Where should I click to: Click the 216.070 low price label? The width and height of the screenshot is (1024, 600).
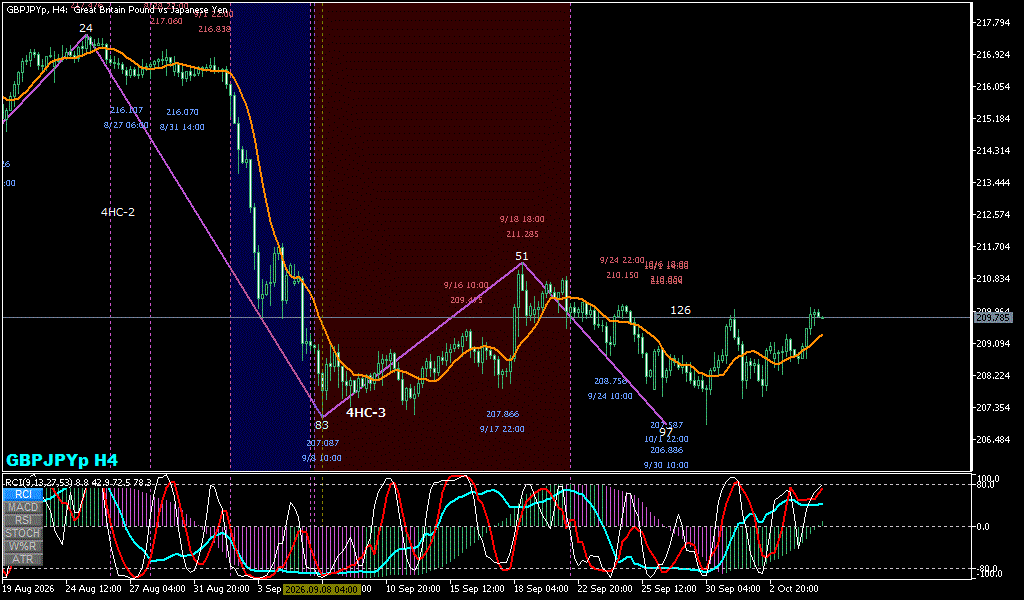click(x=182, y=112)
